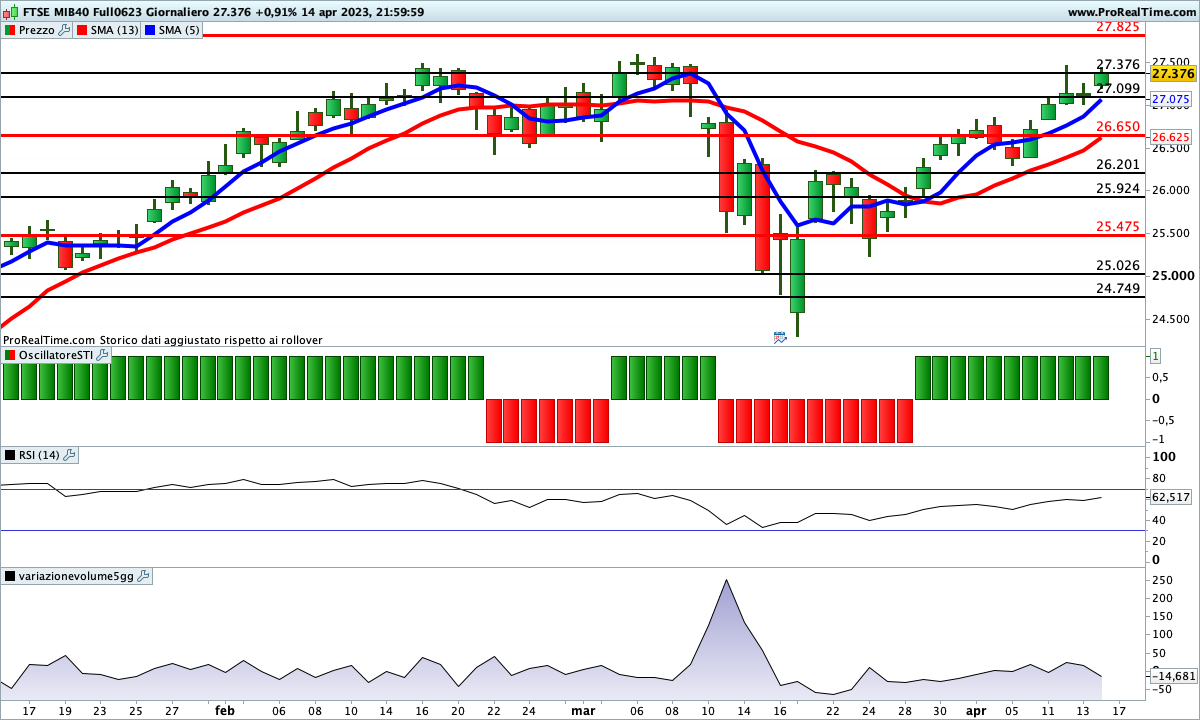Open the www.ProRealTime.com link
Viewport: 1200px width, 720px height.
(x=1131, y=12)
